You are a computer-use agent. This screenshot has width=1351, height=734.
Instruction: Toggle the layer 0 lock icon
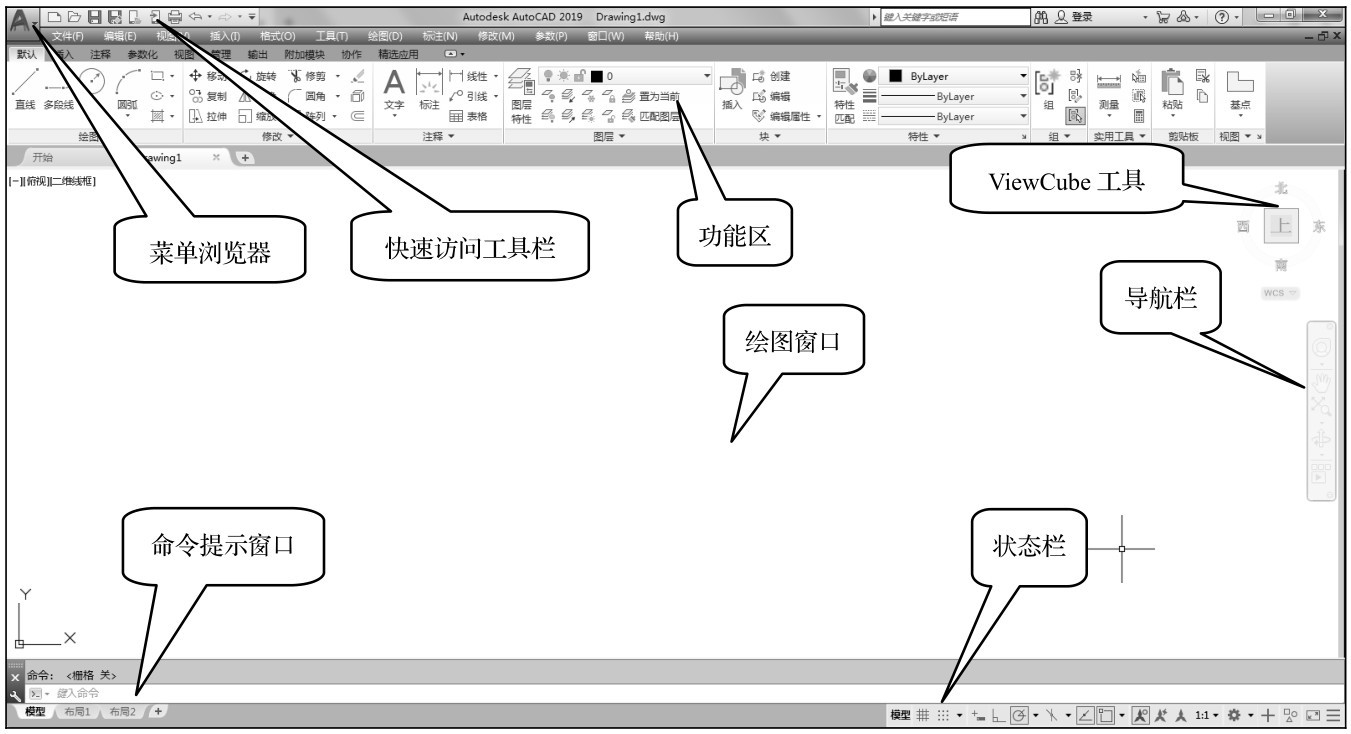coord(578,76)
